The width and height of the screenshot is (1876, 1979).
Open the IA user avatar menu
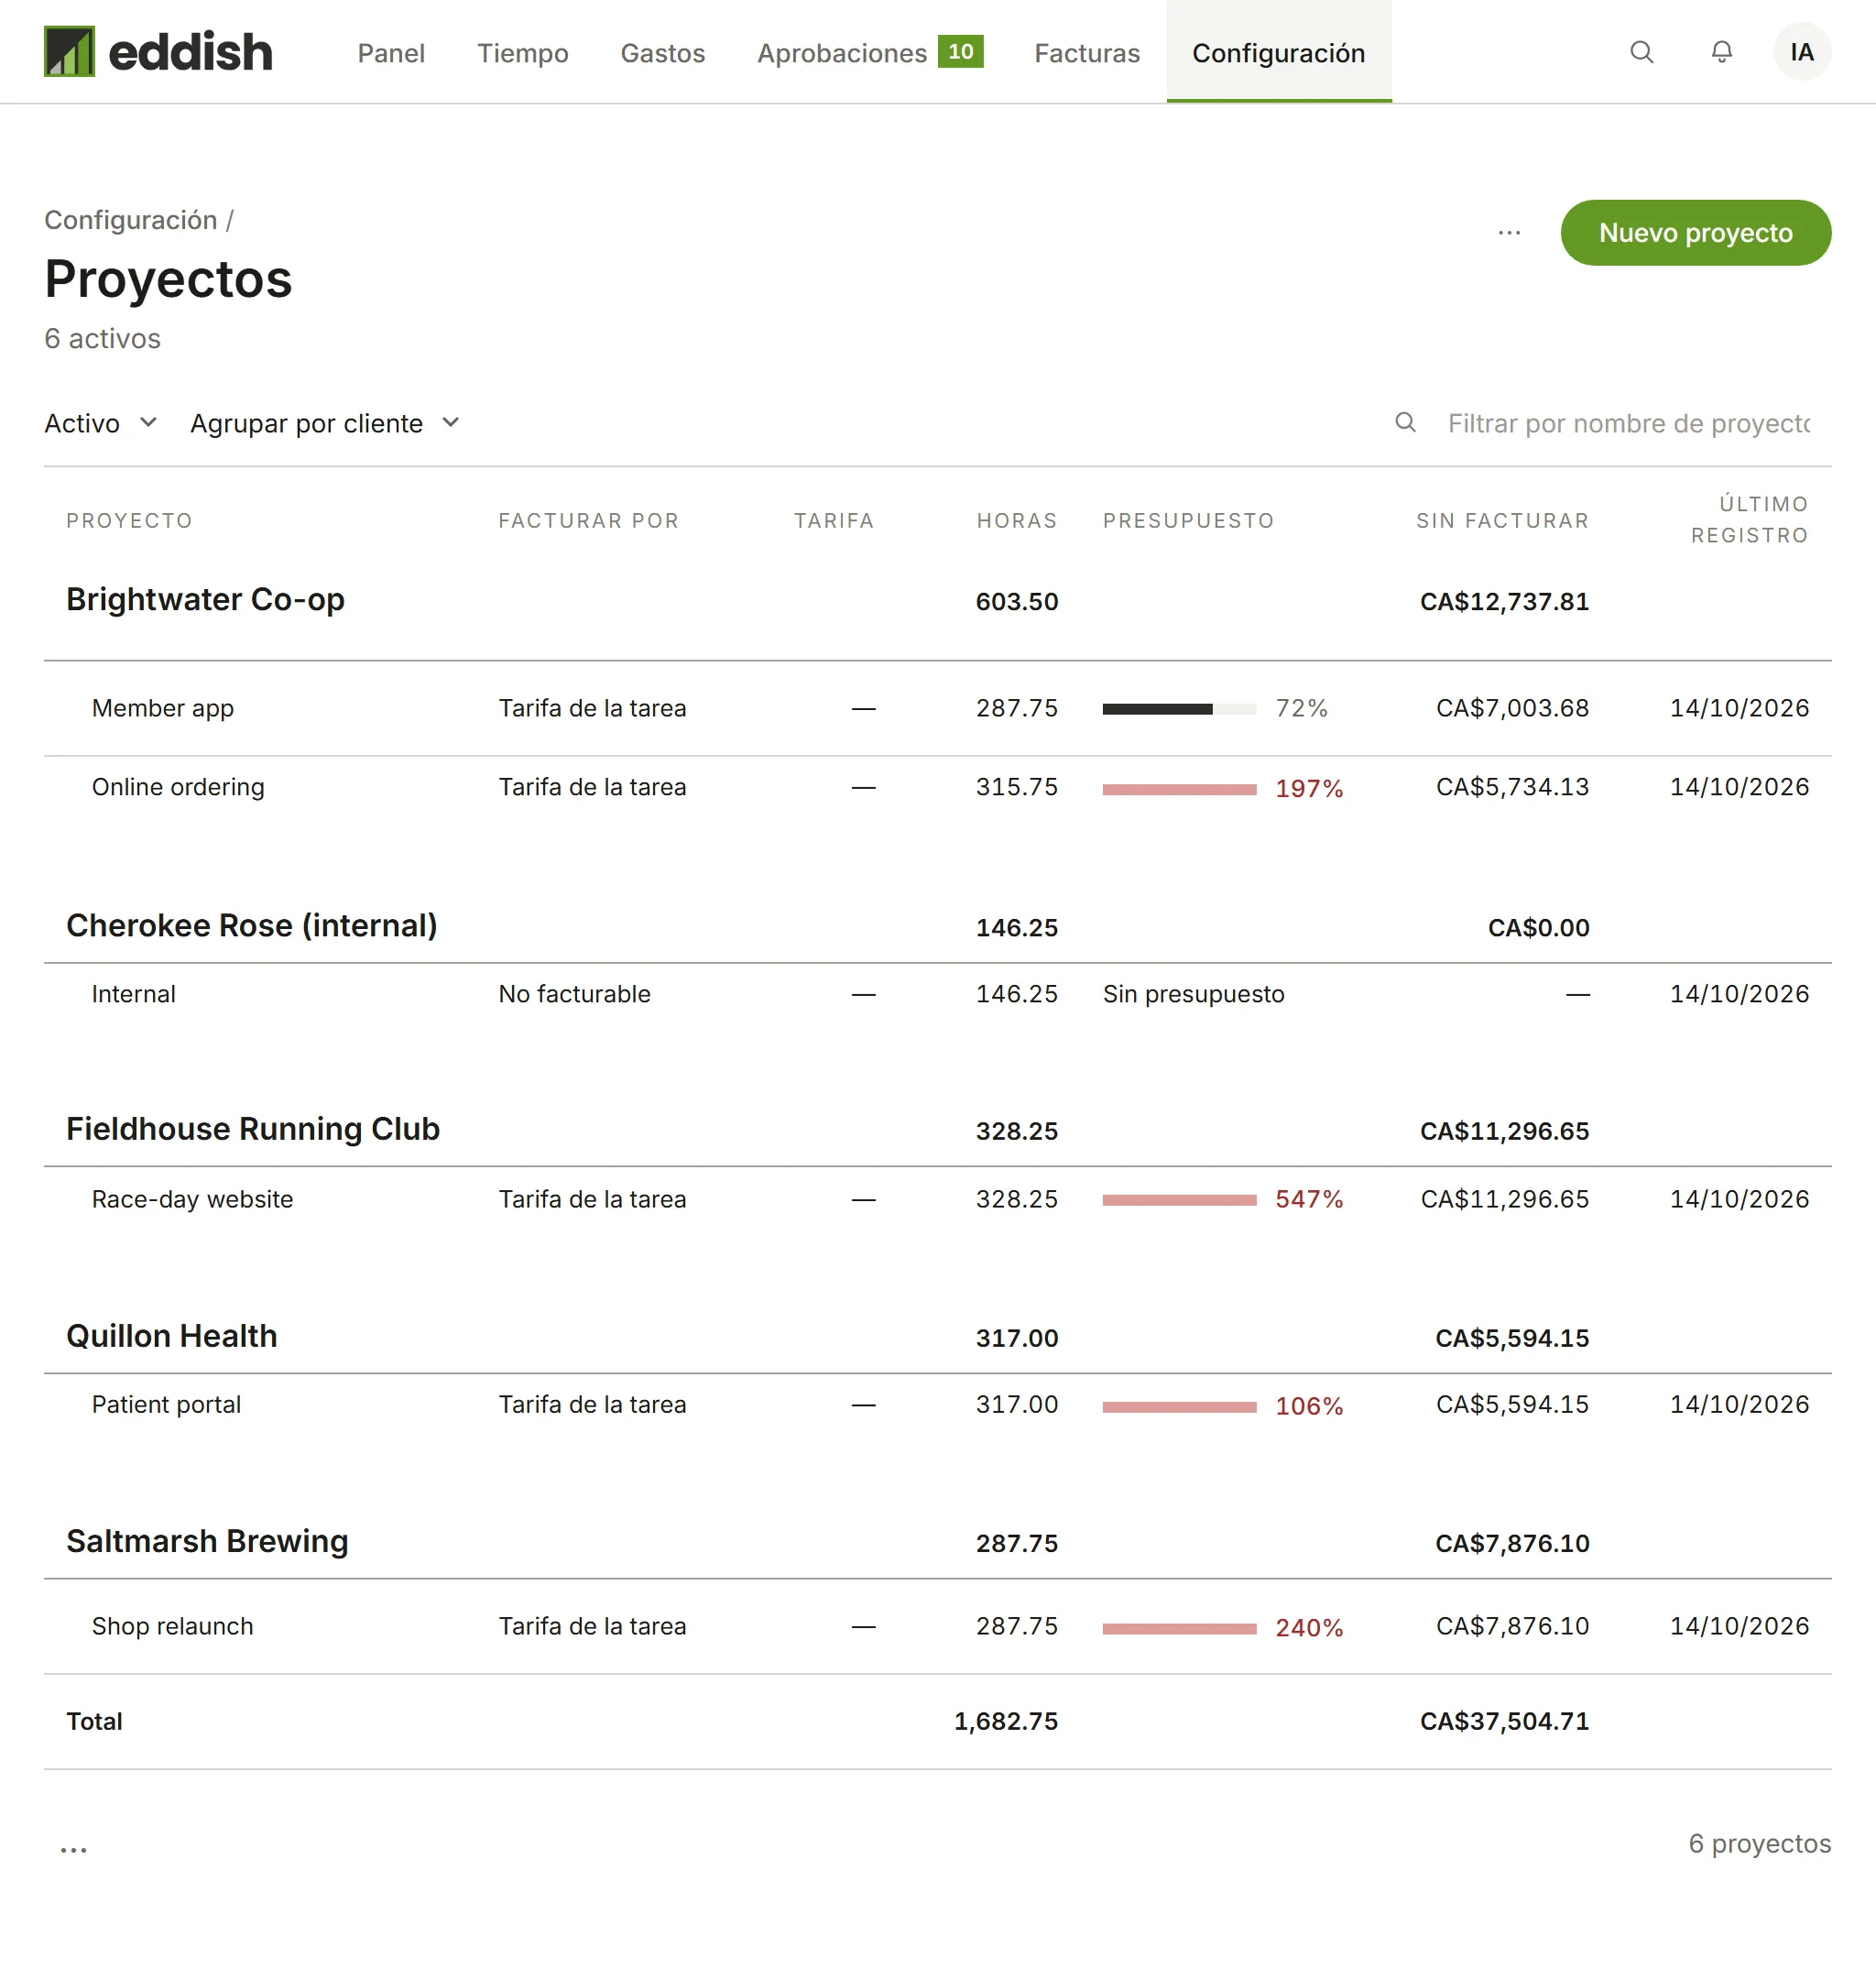[x=1802, y=52]
